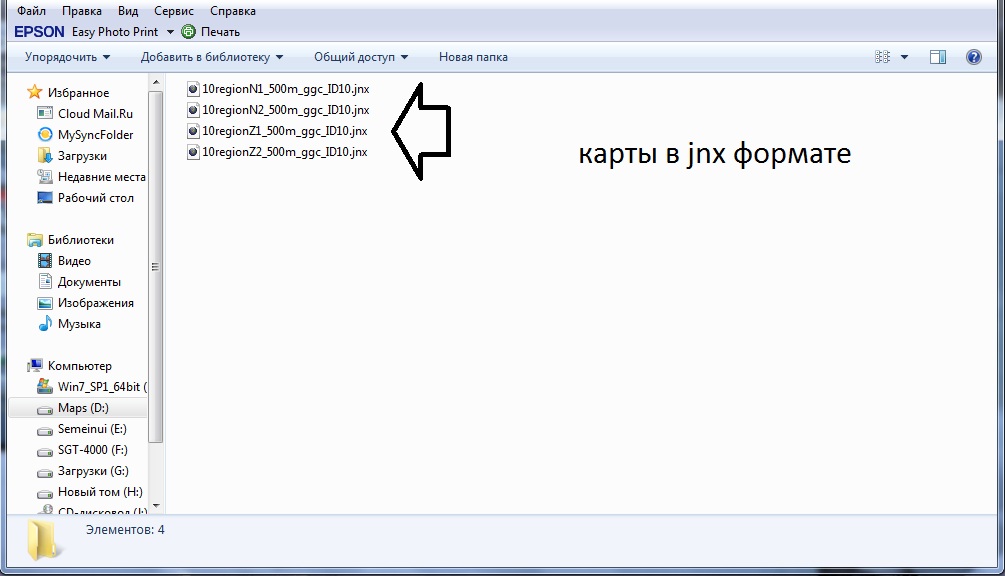This screenshot has height=576, width=1005.
Task: Expand the view options dropdown arrow
Action: [x=905, y=57]
